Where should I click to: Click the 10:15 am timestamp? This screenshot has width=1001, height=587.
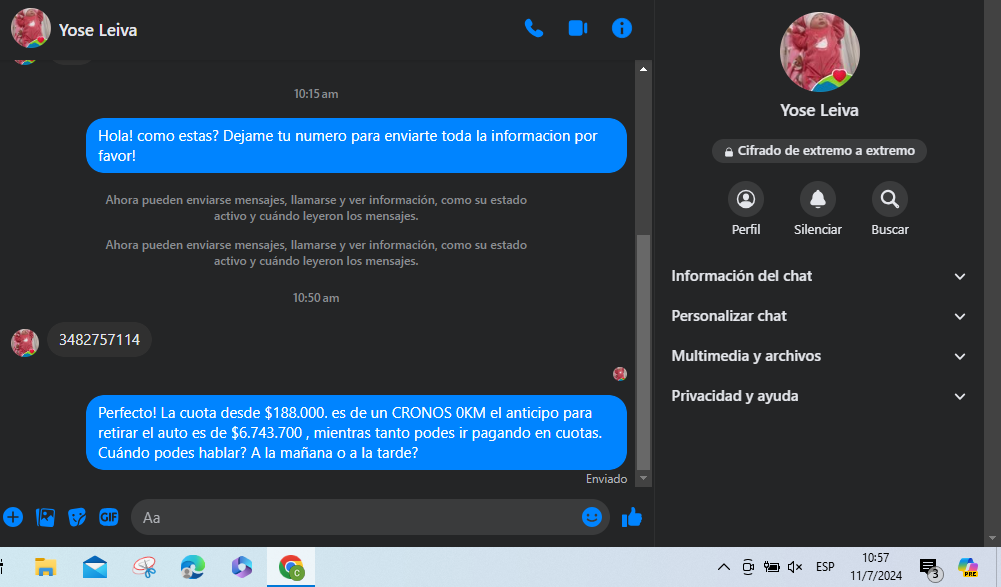point(316,94)
